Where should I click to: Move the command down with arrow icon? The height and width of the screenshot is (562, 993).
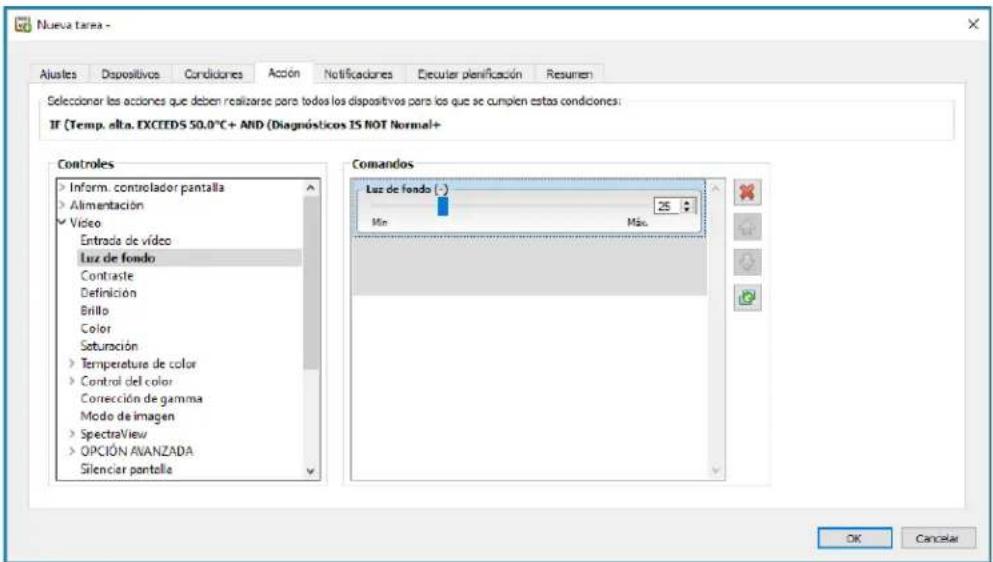[747, 262]
